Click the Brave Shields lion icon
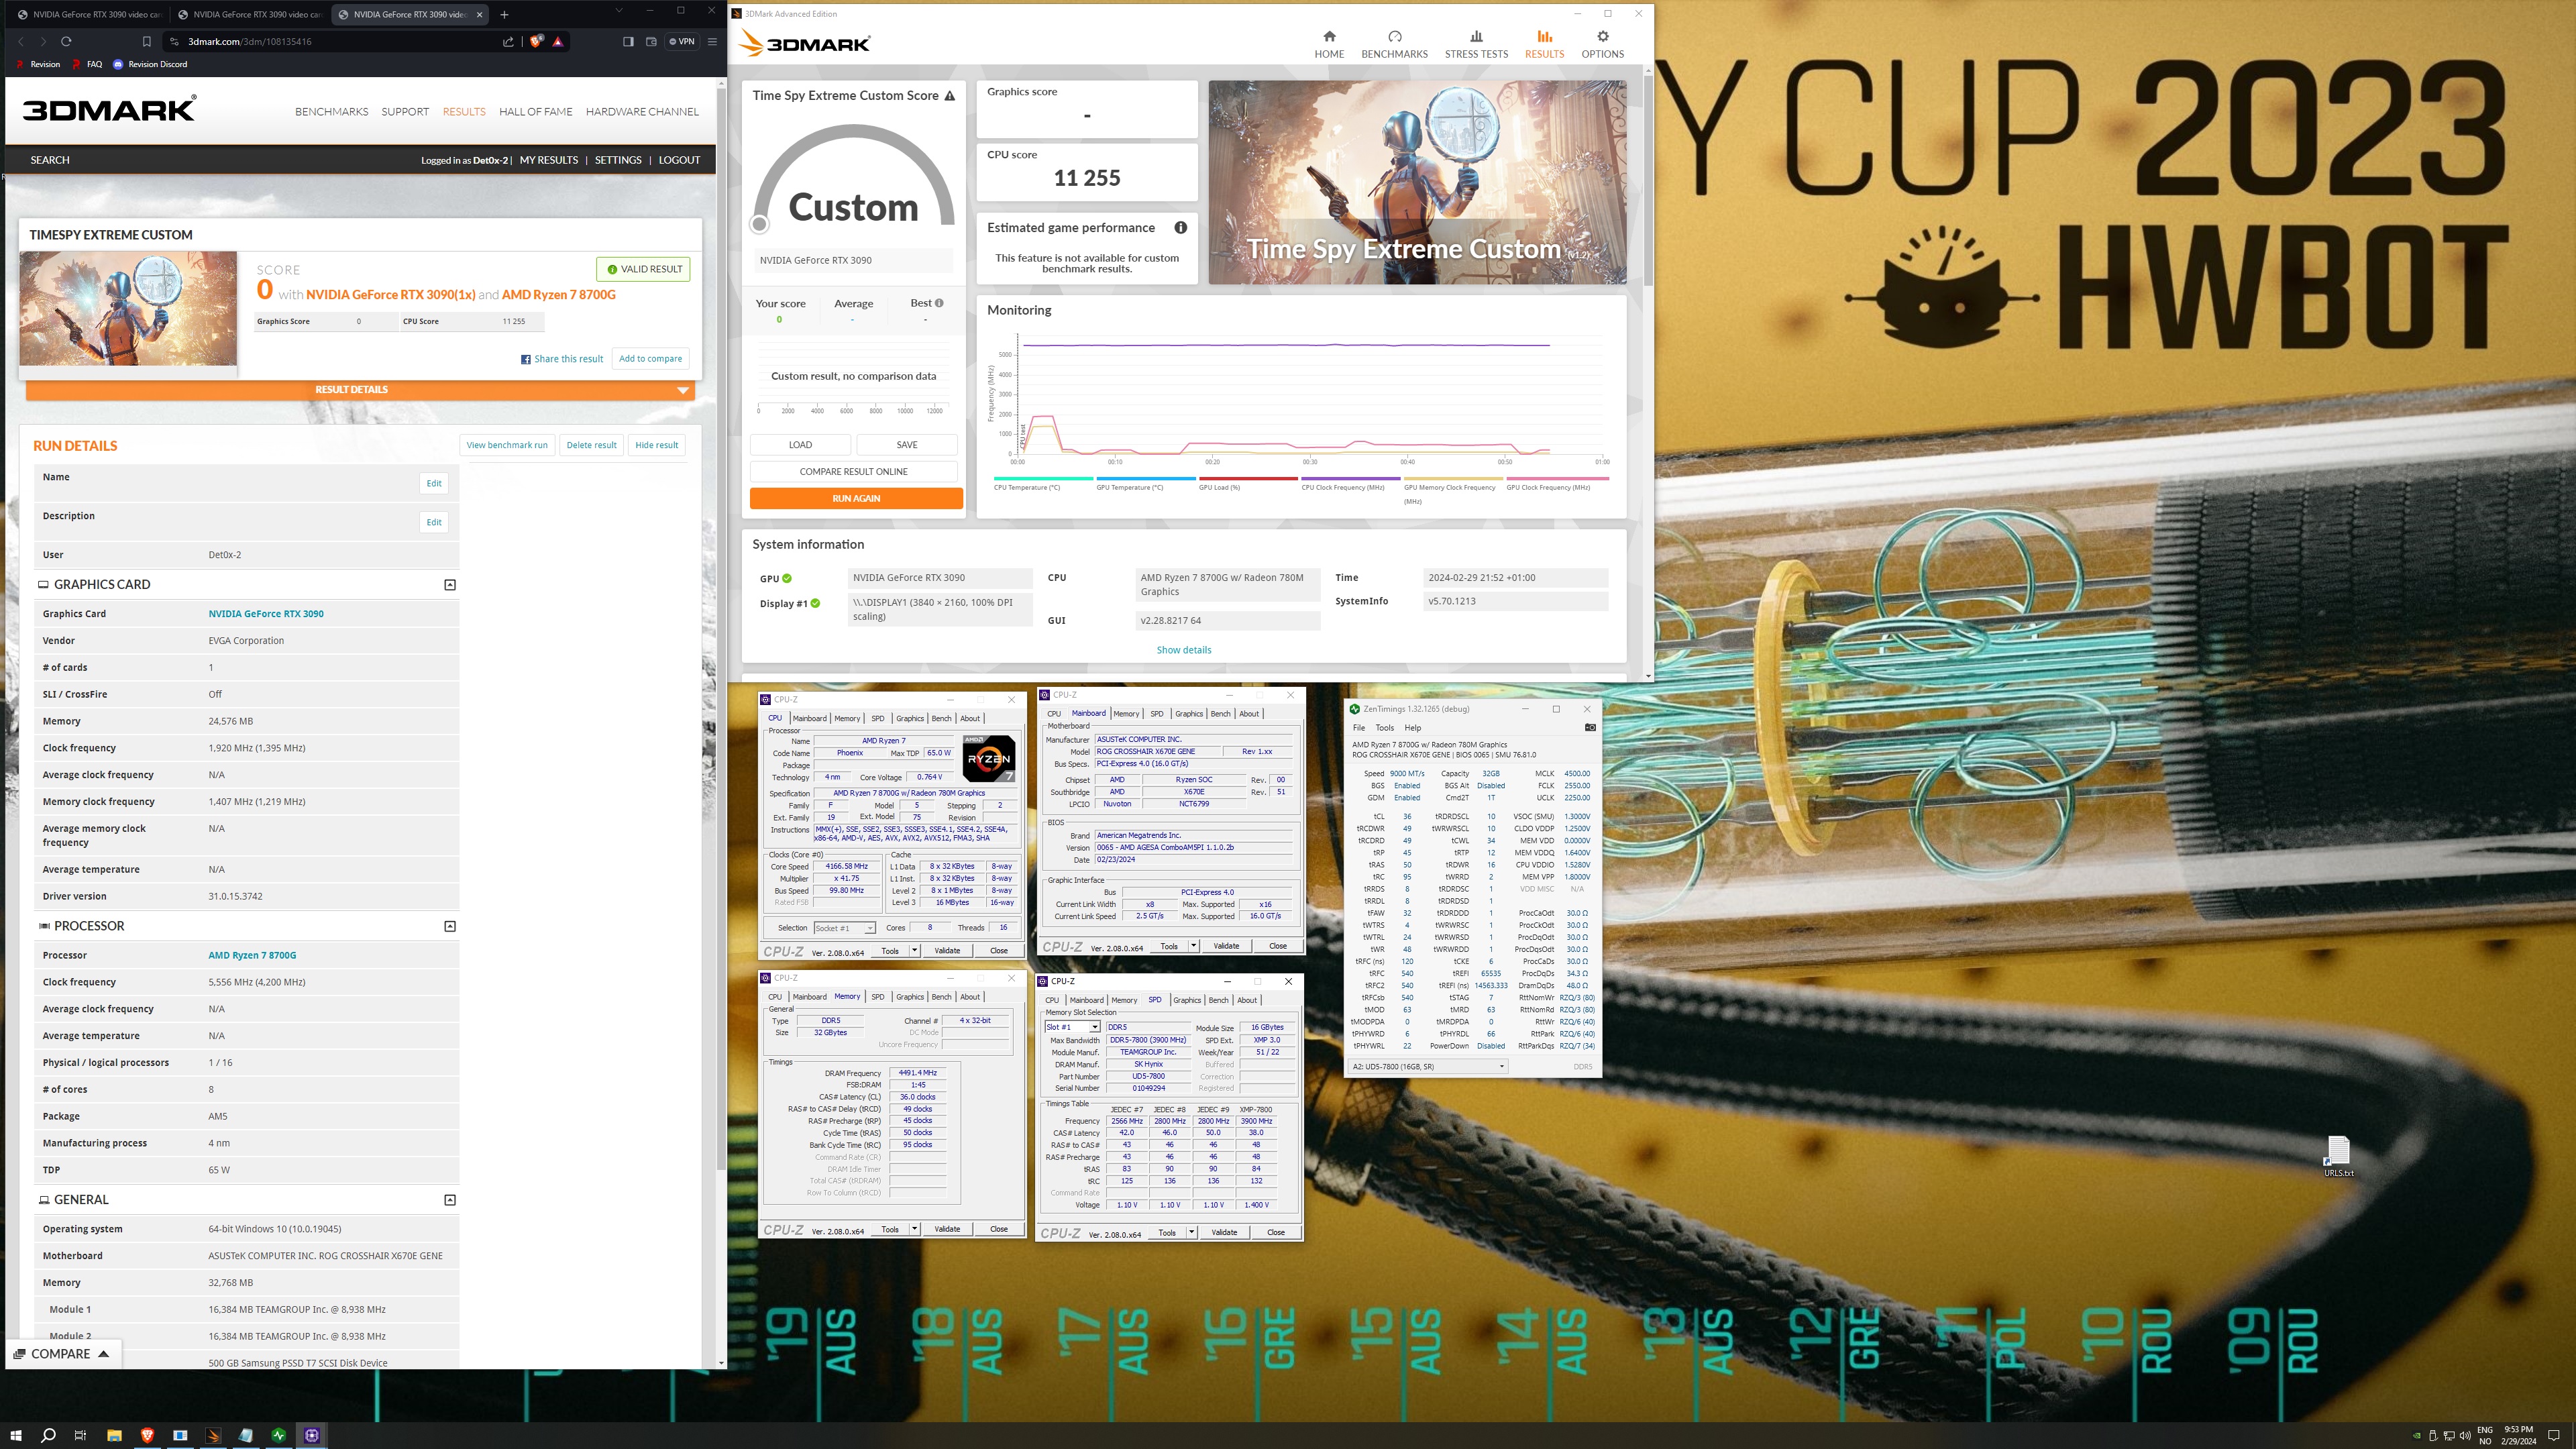 click(x=536, y=41)
